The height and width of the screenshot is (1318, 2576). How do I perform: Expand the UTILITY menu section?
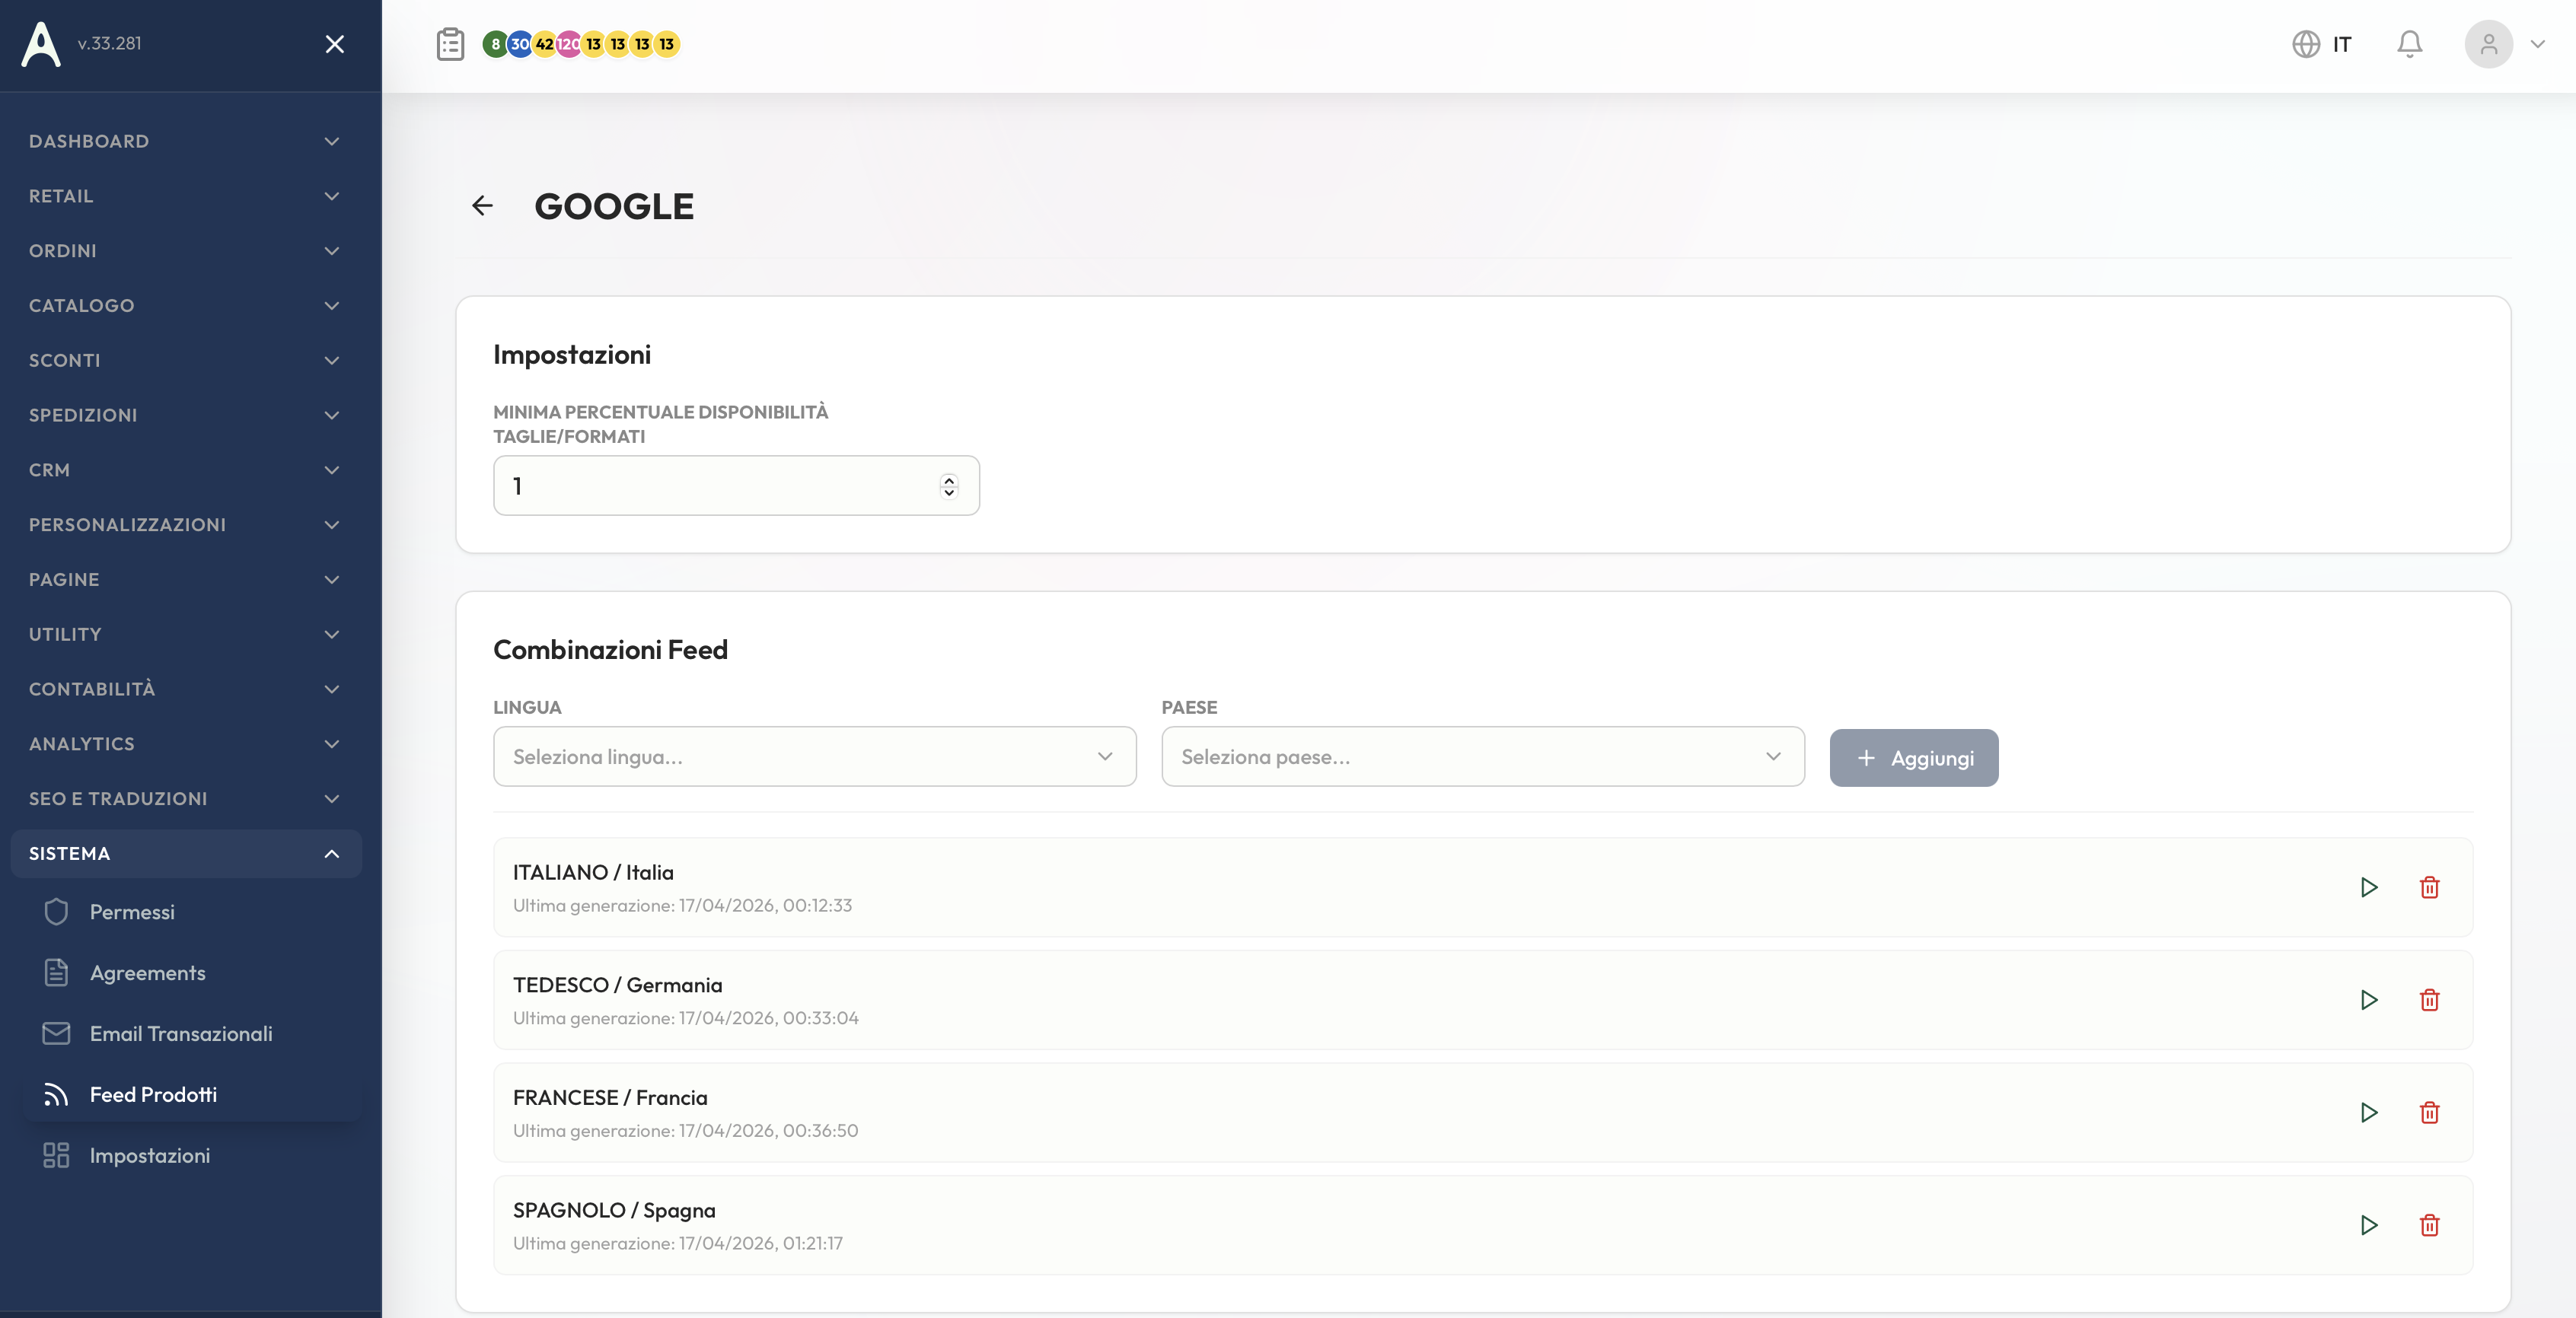click(x=186, y=634)
